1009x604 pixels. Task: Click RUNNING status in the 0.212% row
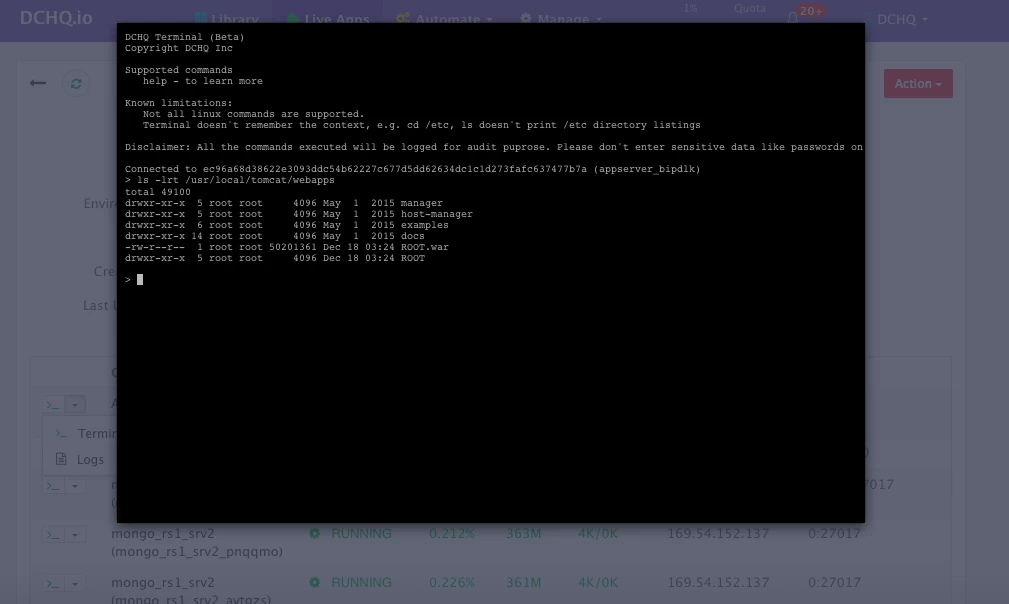point(361,533)
